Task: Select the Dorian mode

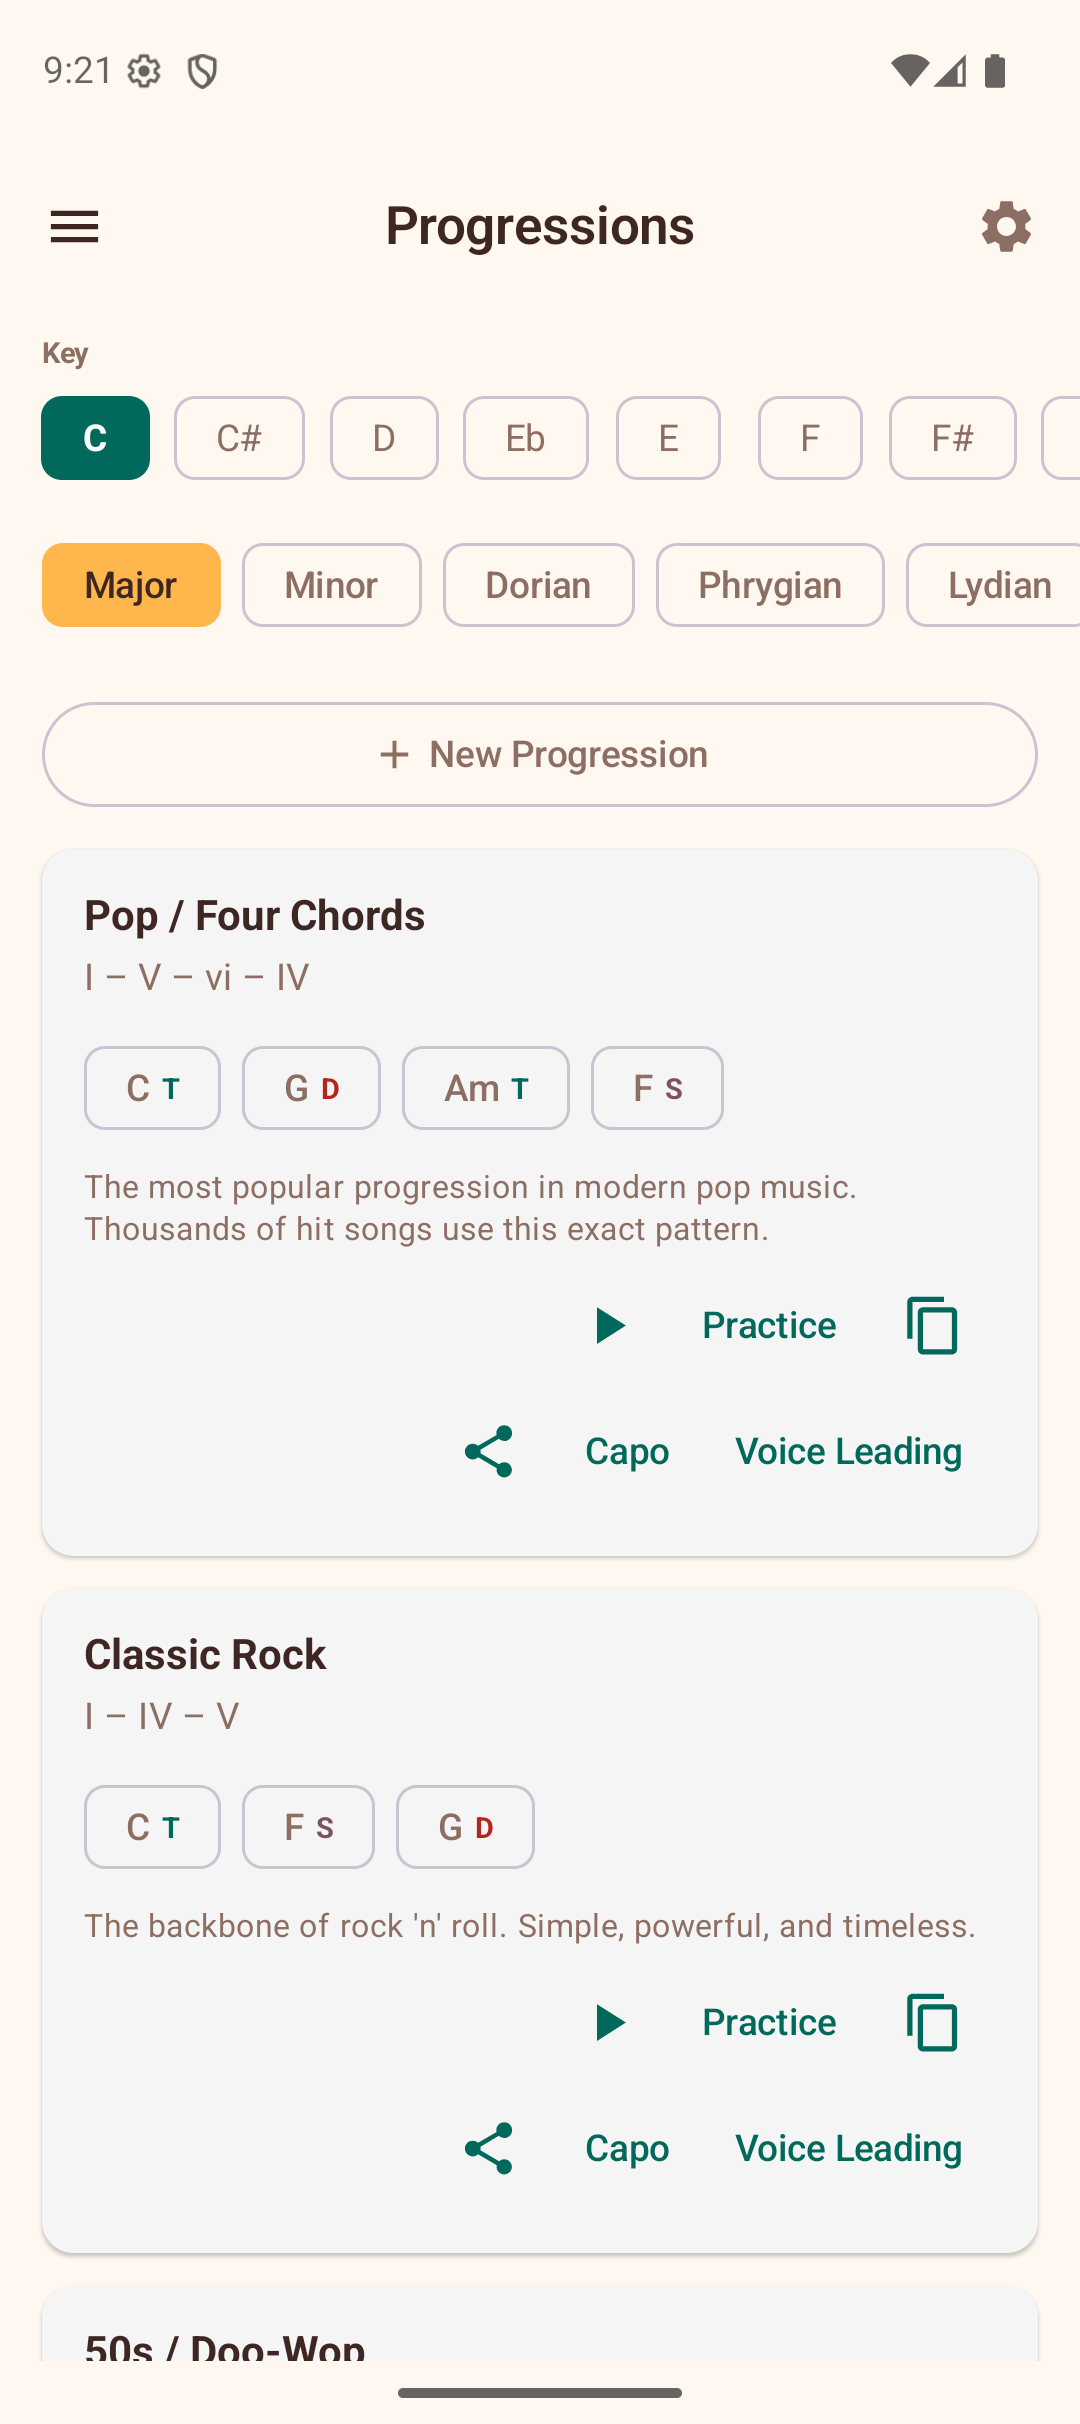Action: [538, 585]
